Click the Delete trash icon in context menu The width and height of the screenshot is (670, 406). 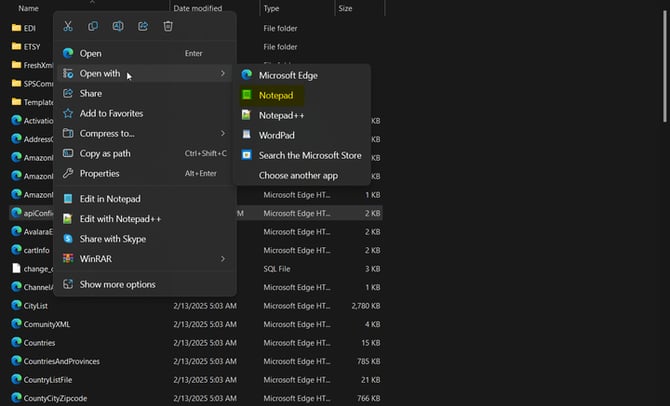pyautogui.click(x=168, y=26)
